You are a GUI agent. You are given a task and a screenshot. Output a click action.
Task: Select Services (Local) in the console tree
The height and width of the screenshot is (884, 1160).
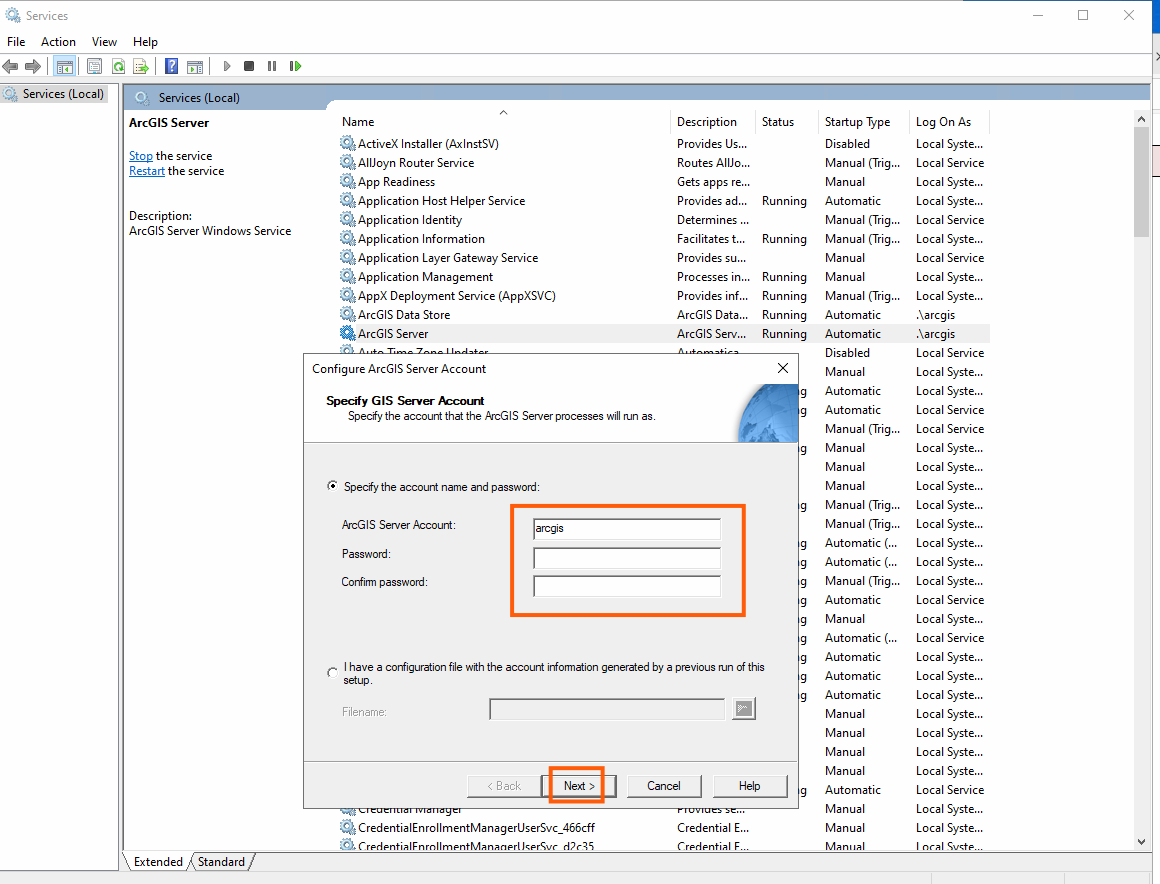click(x=63, y=94)
